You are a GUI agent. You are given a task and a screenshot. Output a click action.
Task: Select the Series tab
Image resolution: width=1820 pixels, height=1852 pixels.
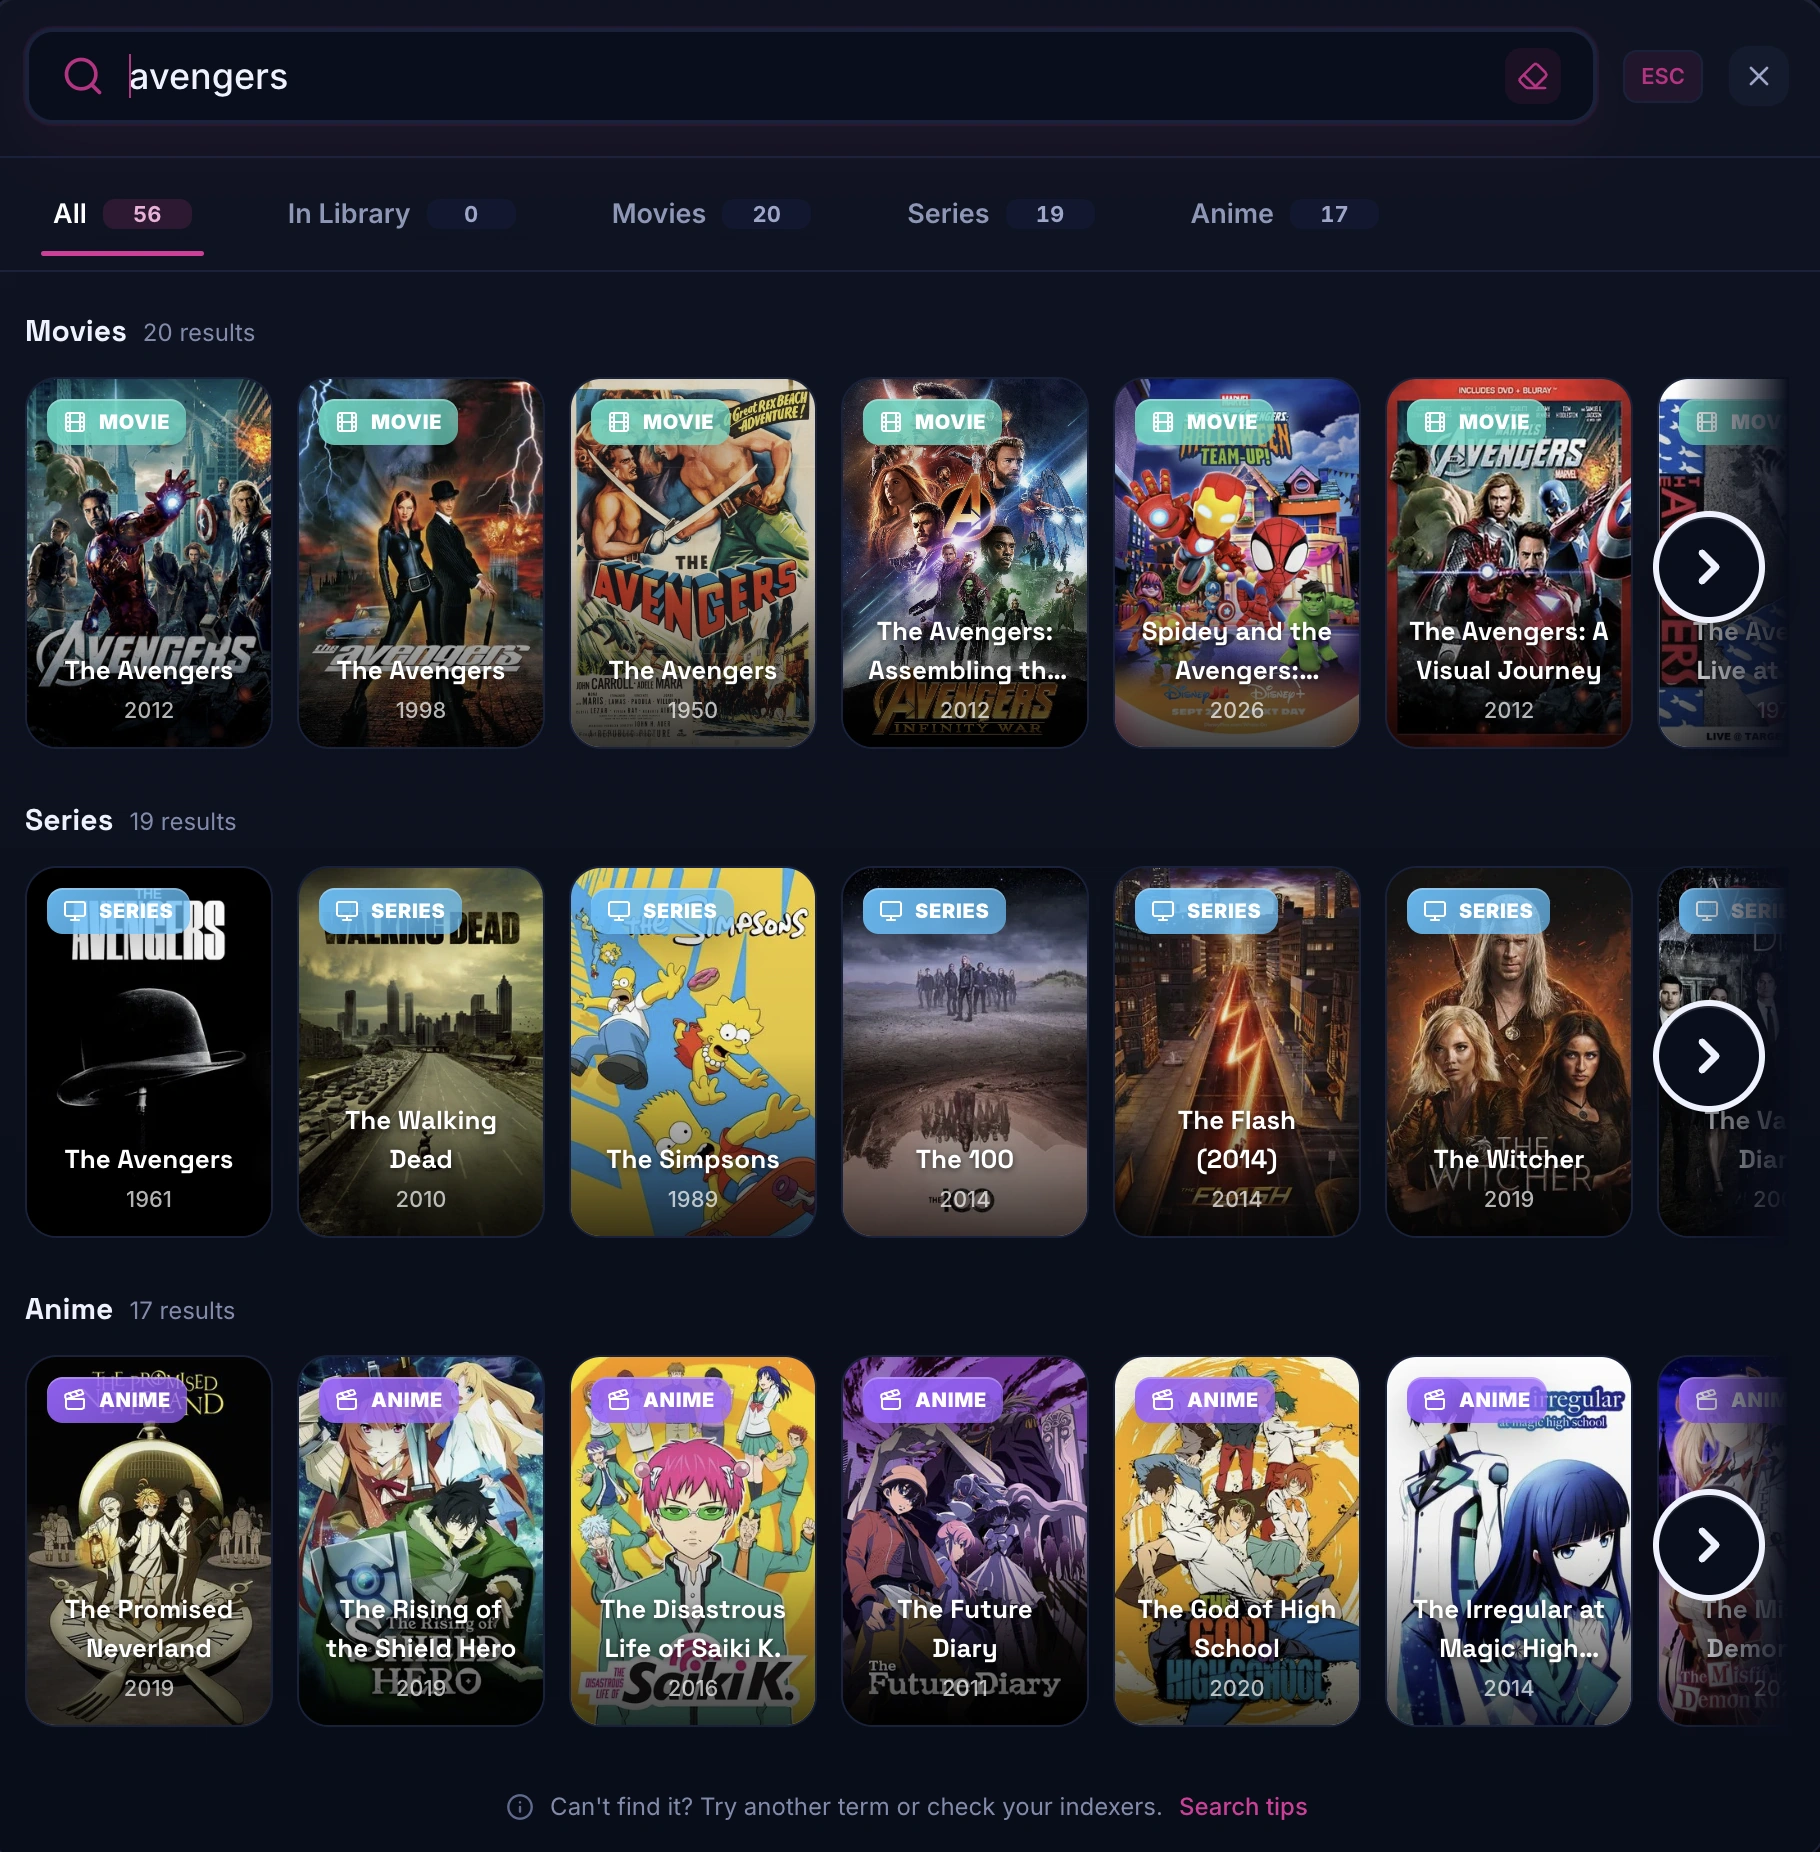(x=999, y=214)
